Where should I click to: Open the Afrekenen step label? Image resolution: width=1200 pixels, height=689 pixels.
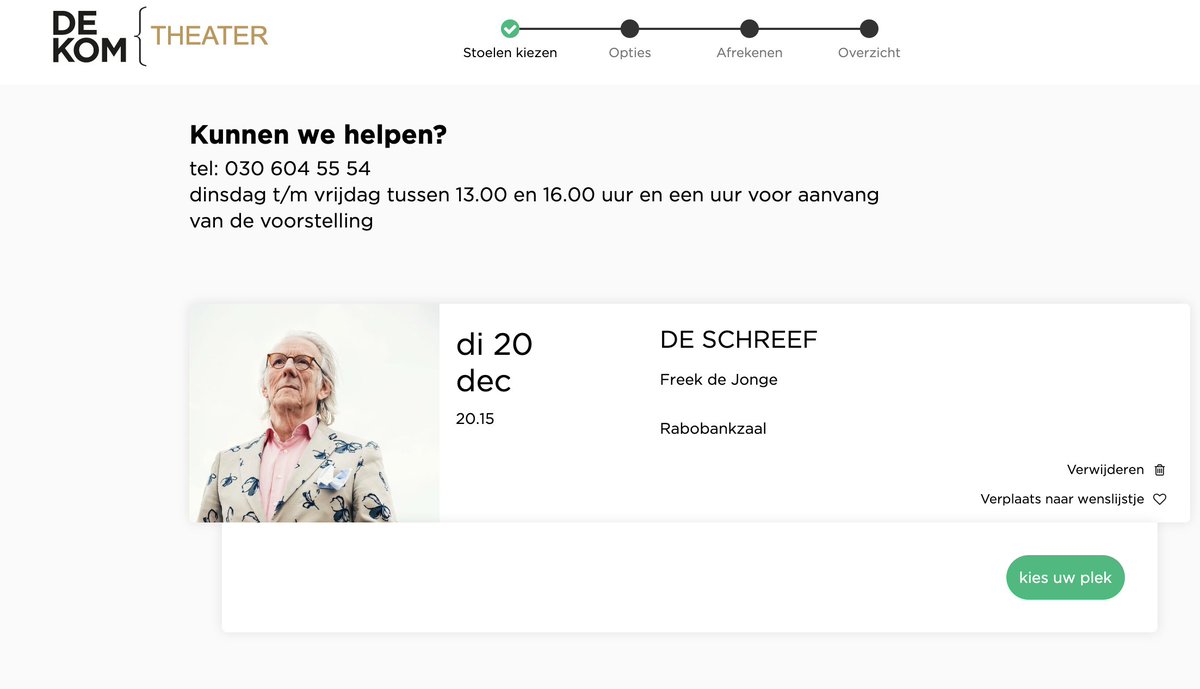(749, 53)
